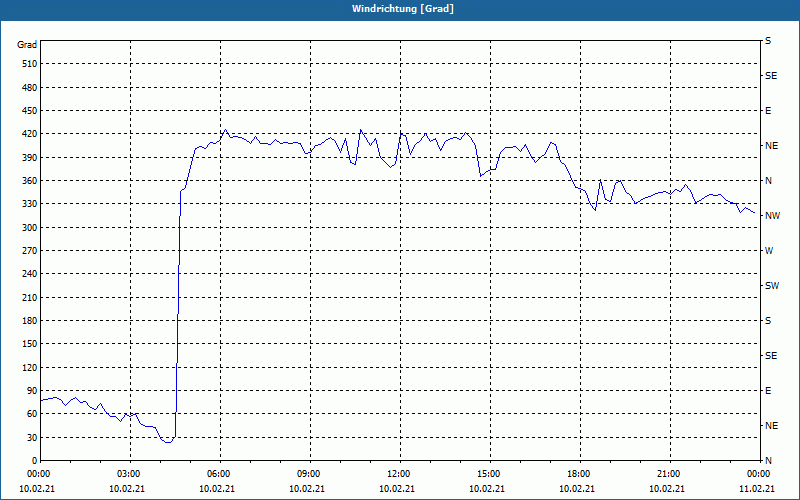This screenshot has height=500, width=800.
Task: Select the 180 degree axis value
Action: (30, 321)
